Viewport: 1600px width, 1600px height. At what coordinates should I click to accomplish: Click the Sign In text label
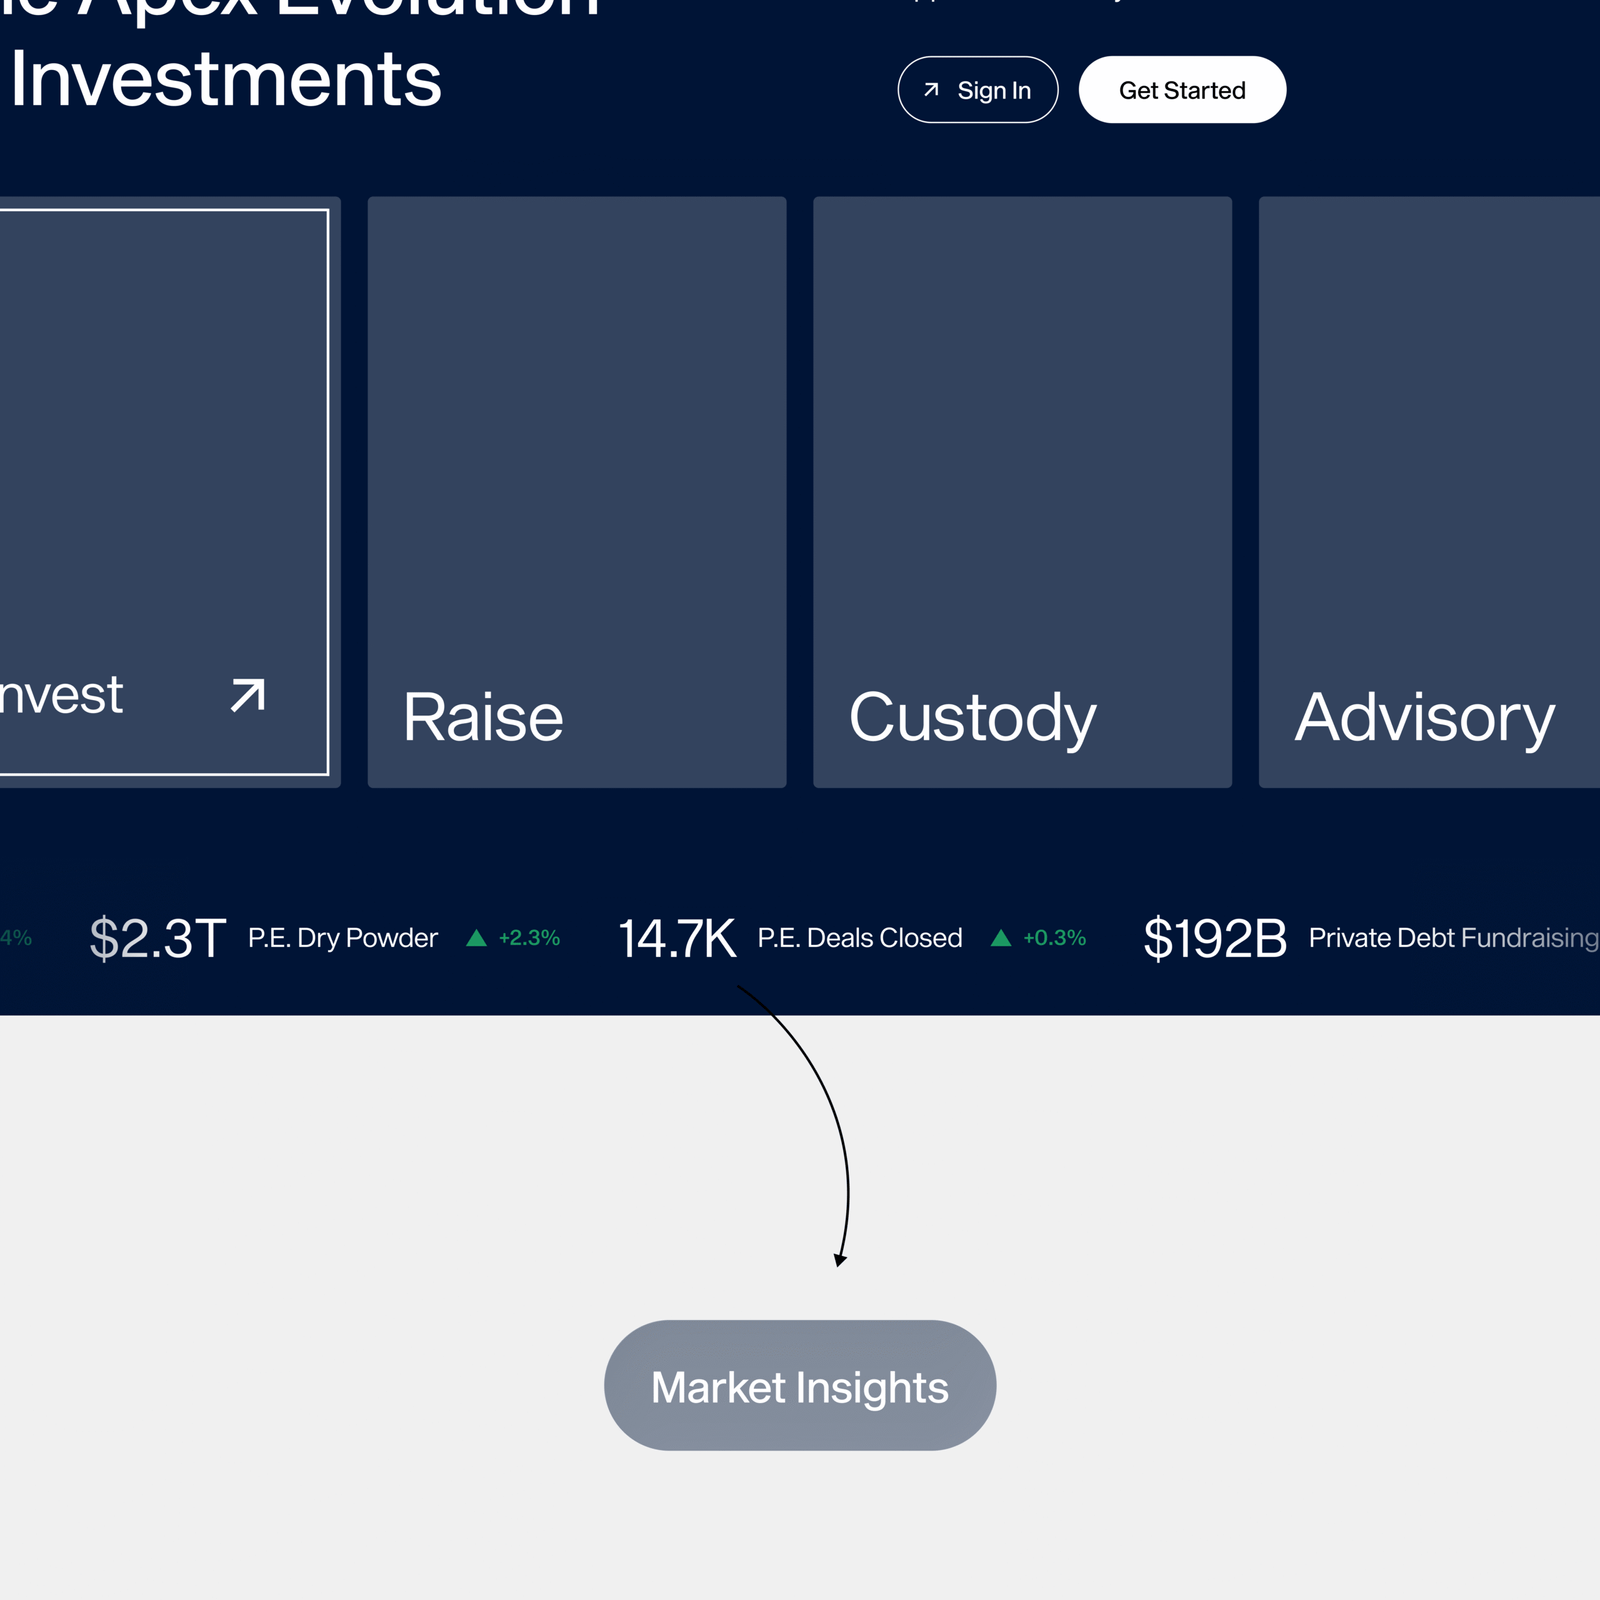pyautogui.click(x=994, y=91)
